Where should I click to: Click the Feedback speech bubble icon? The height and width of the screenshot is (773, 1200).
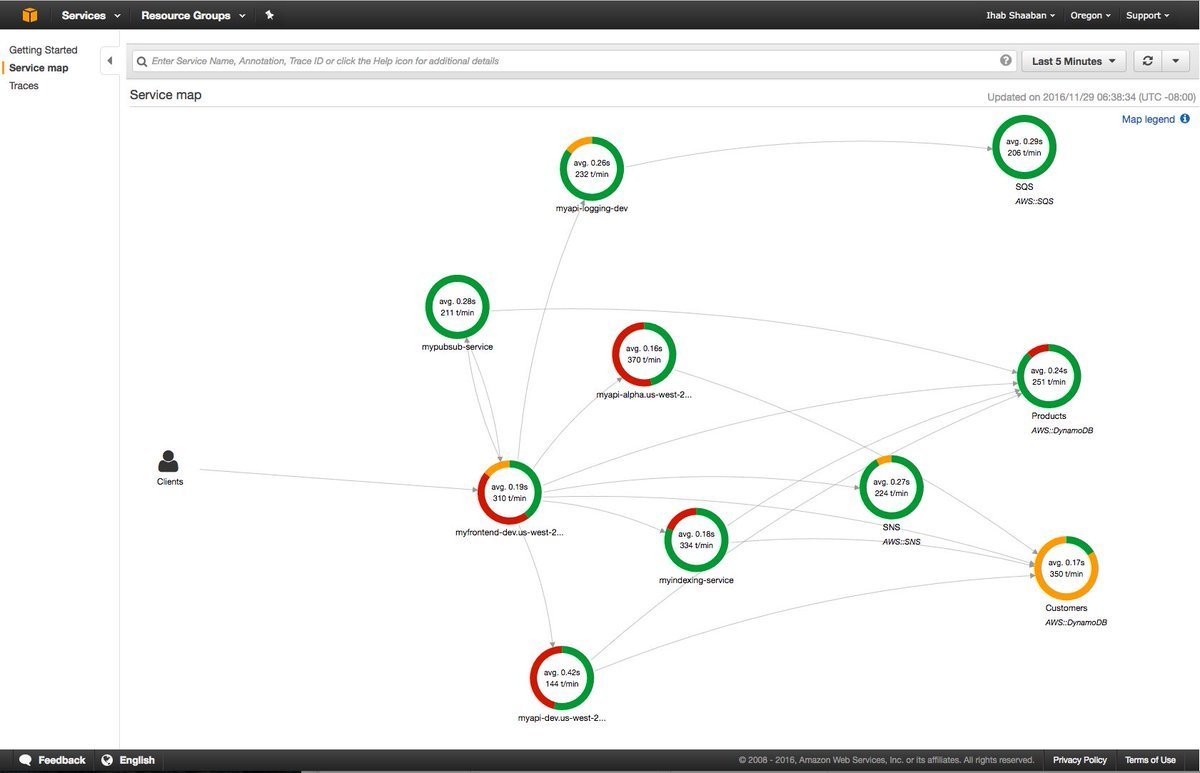click(x=26, y=760)
